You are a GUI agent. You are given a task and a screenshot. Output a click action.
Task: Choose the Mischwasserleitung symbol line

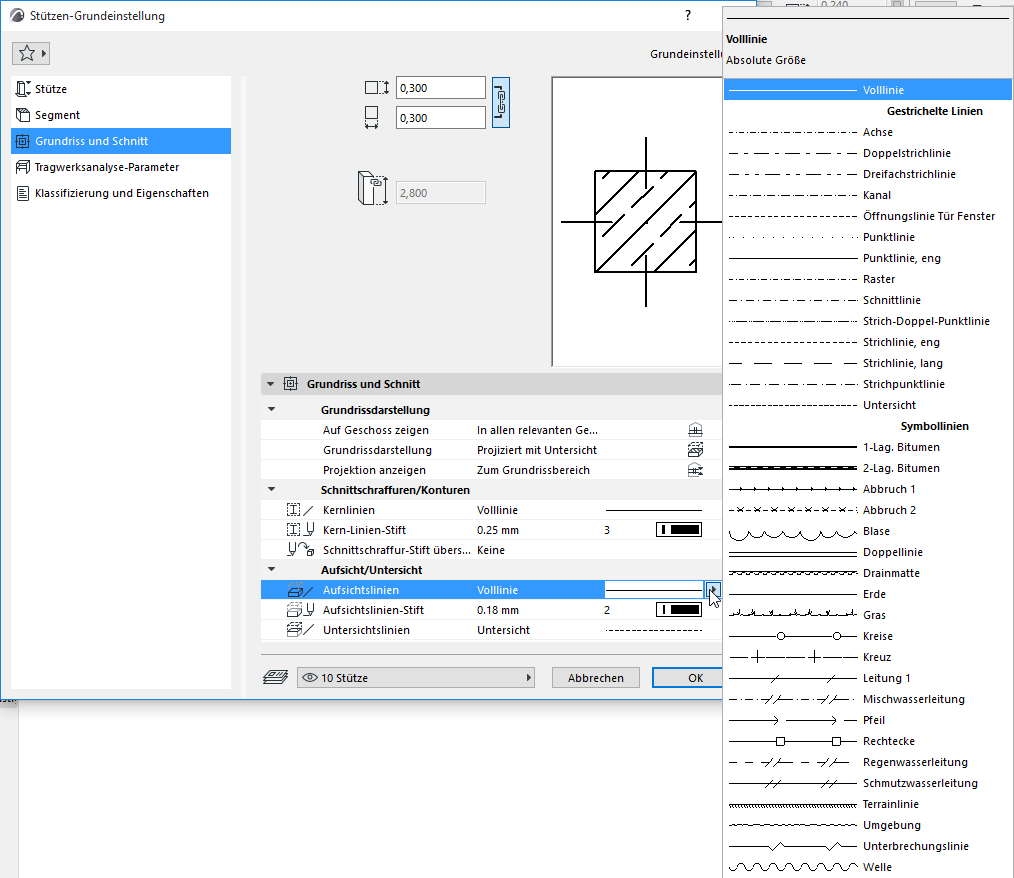tap(868, 700)
